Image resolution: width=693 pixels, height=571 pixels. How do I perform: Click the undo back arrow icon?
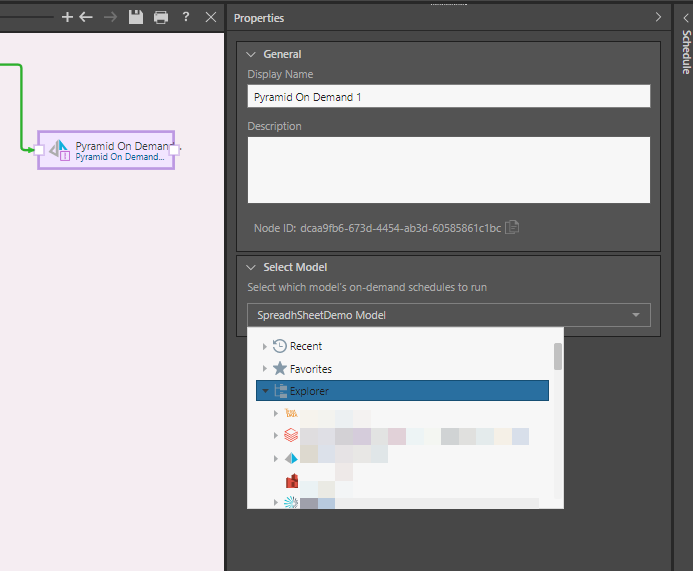86,17
